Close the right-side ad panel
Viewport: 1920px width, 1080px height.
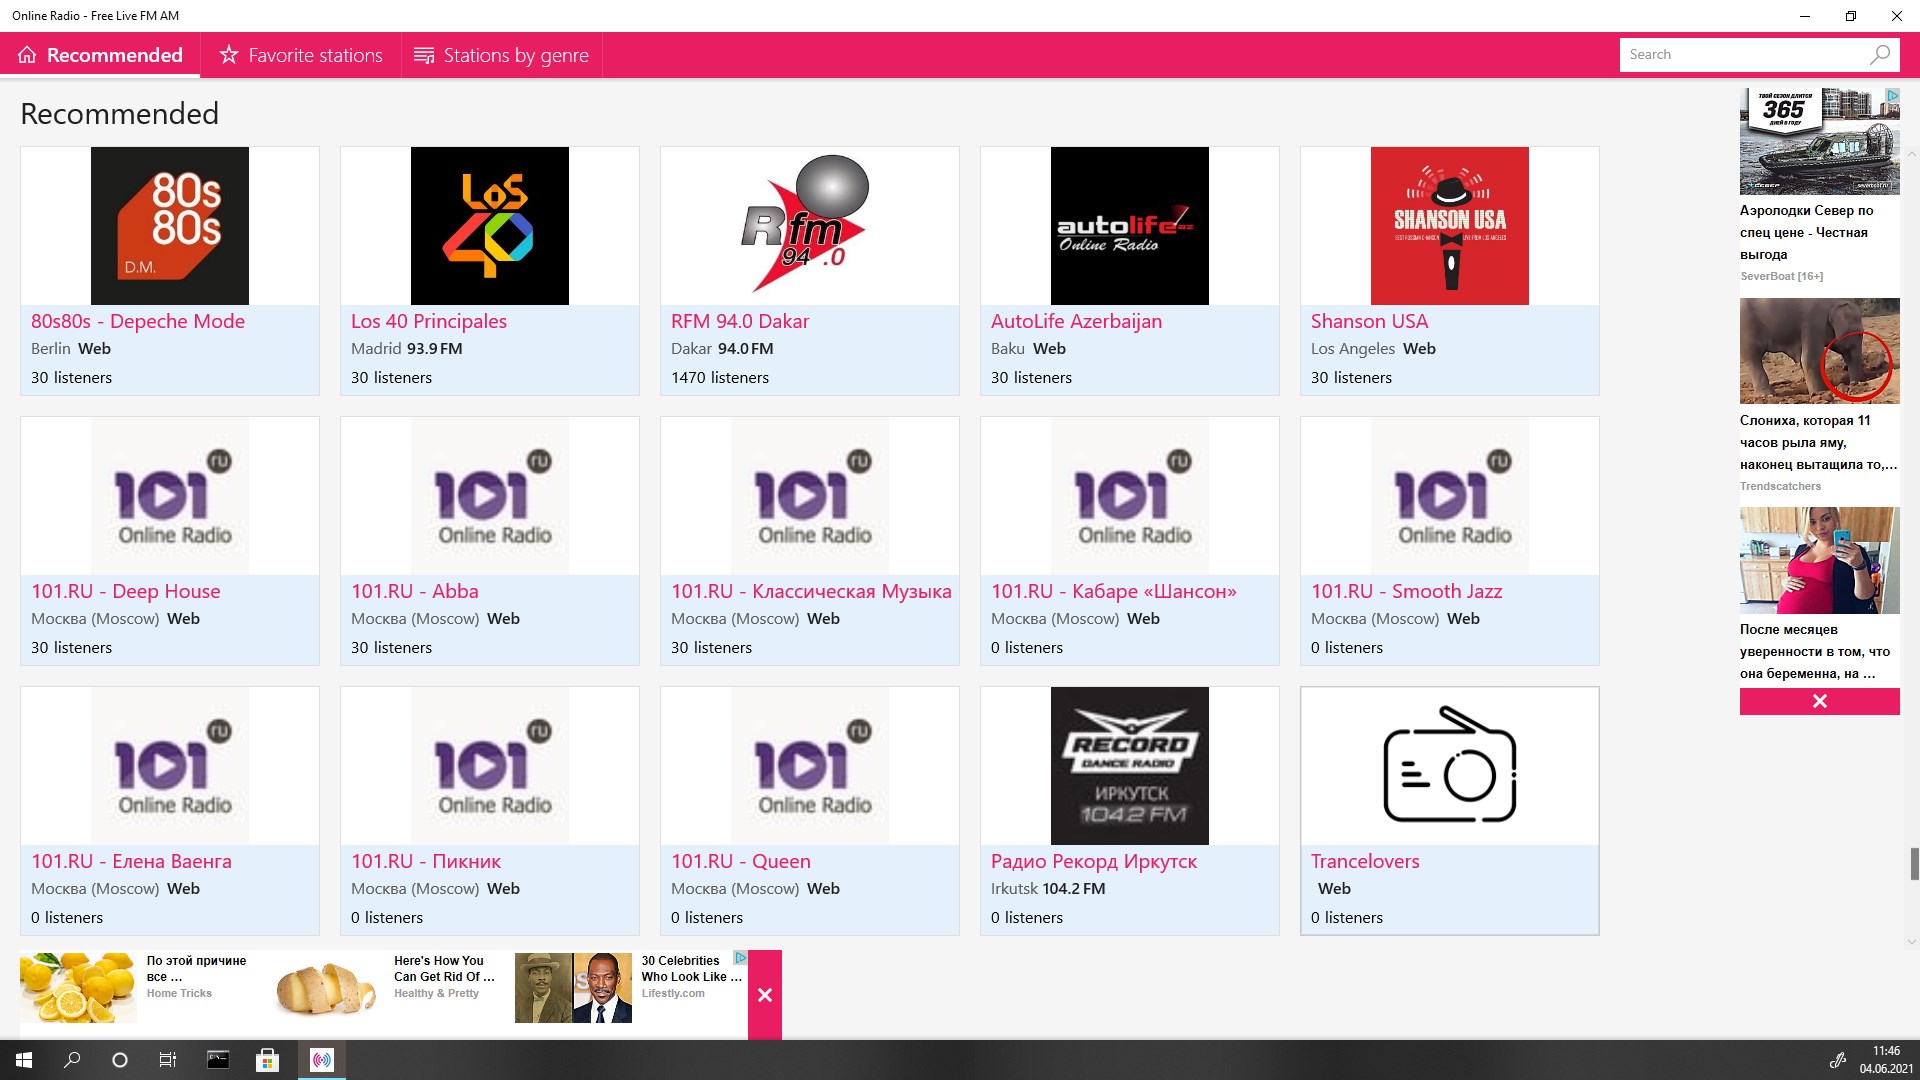pyautogui.click(x=1820, y=700)
